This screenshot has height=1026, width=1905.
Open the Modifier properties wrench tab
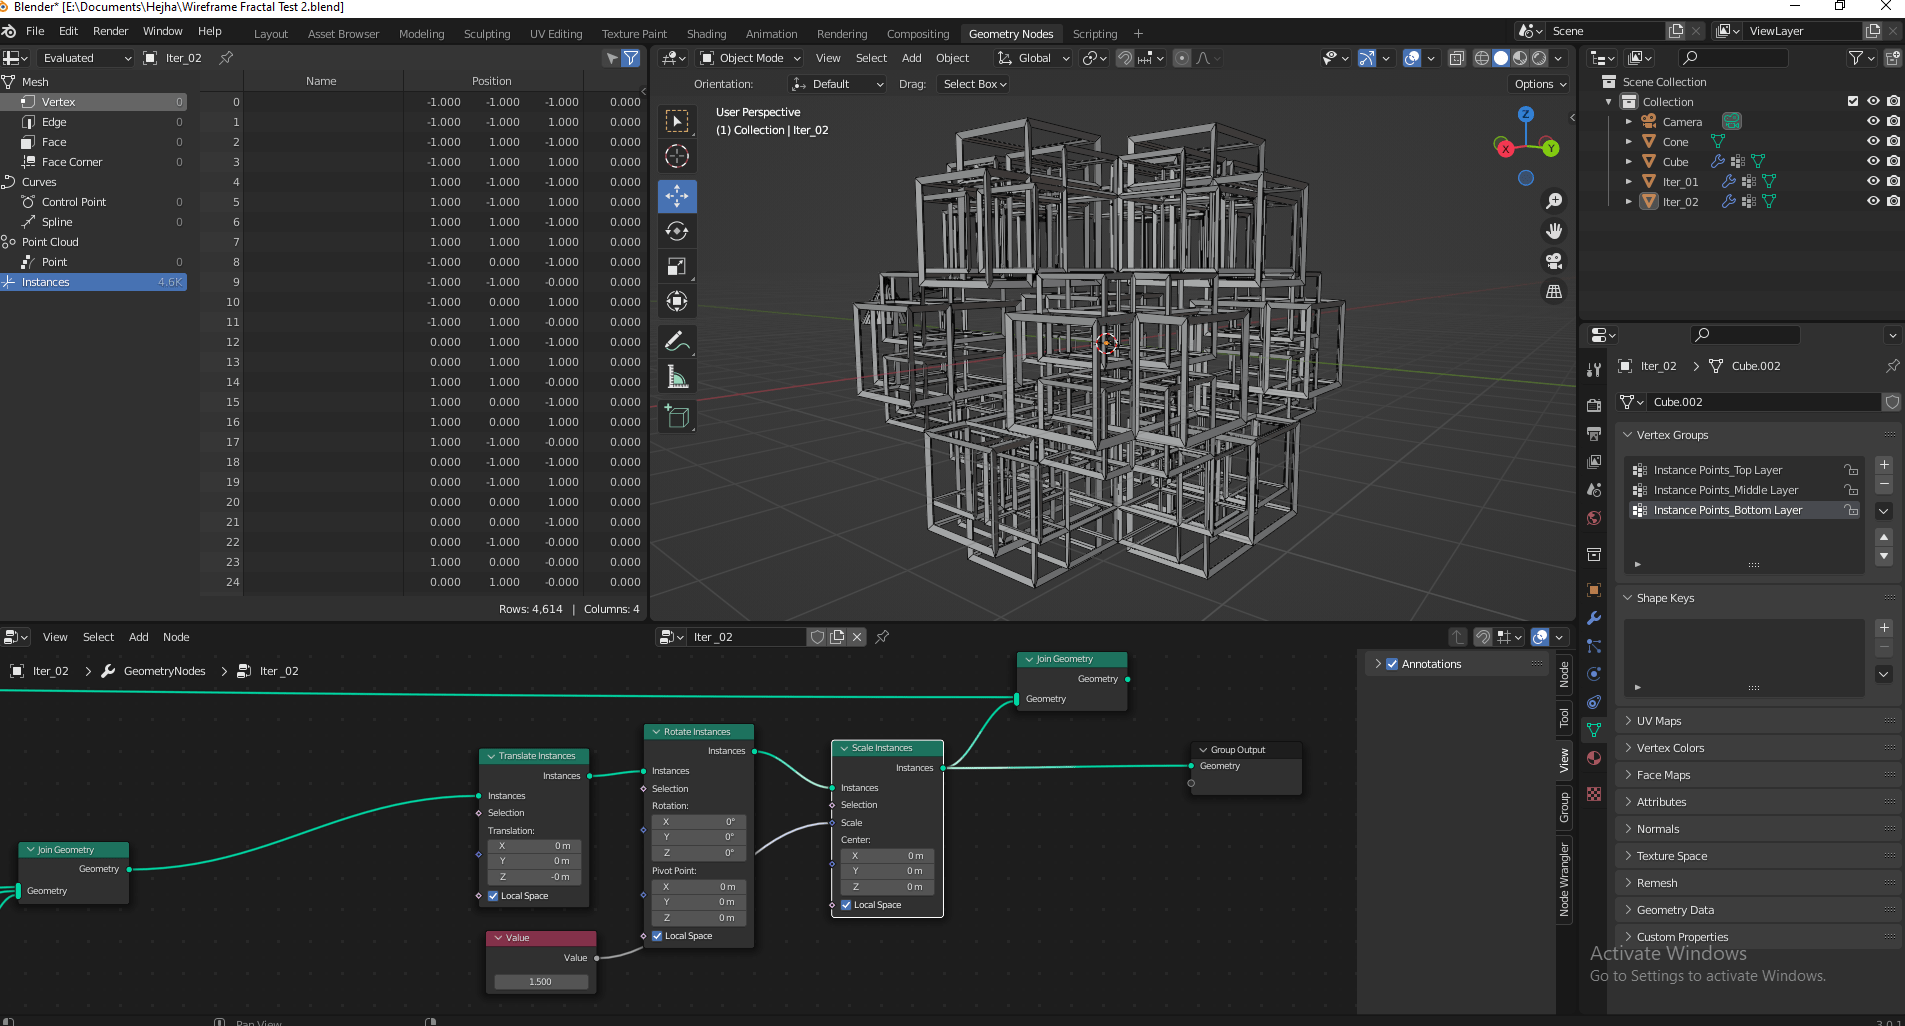(1594, 618)
